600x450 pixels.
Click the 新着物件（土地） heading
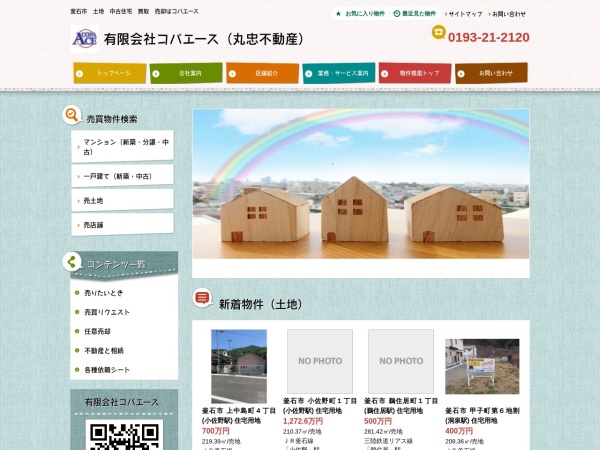[x=261, y=304]
